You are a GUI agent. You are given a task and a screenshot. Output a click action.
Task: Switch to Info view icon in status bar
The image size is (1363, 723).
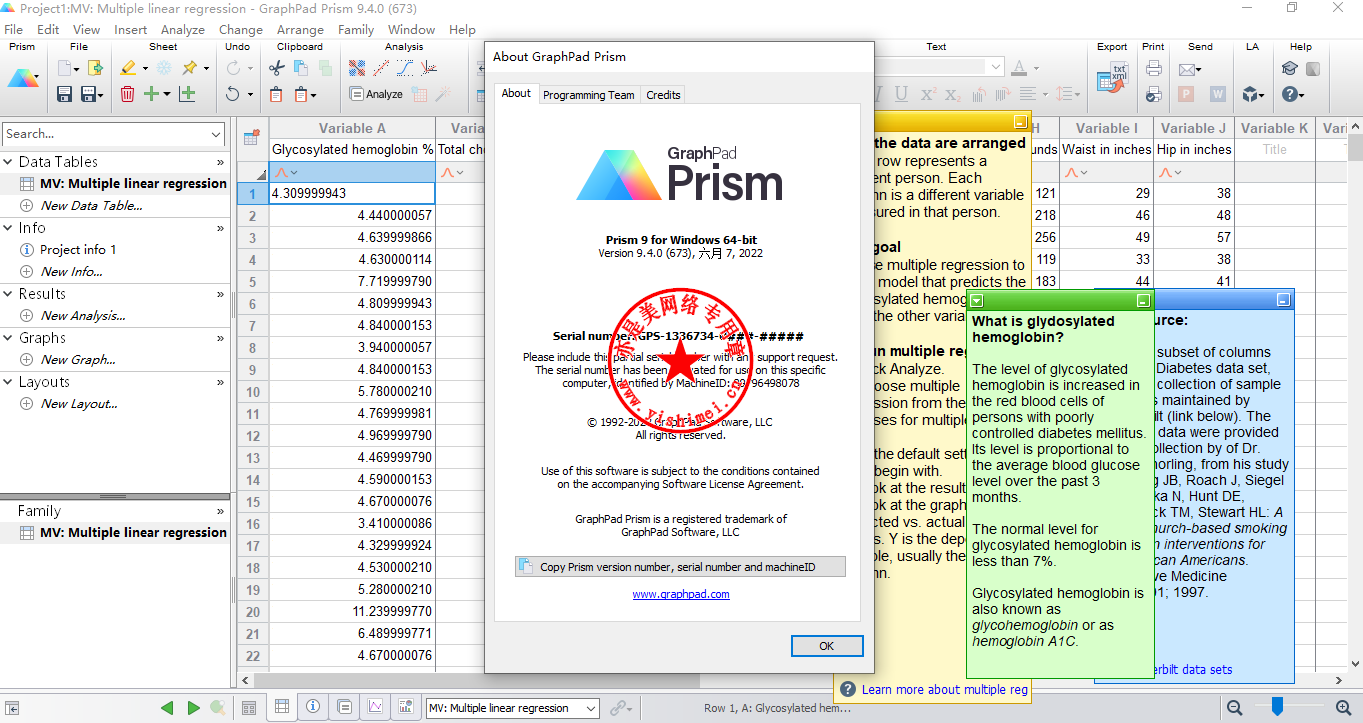tap(313, 707)
